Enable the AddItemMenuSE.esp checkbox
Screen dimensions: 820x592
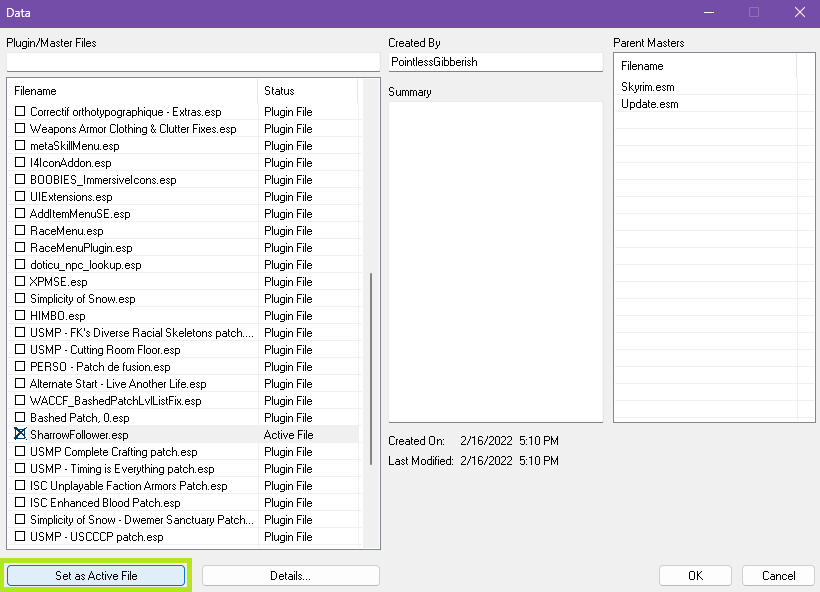tap(20, 213)
